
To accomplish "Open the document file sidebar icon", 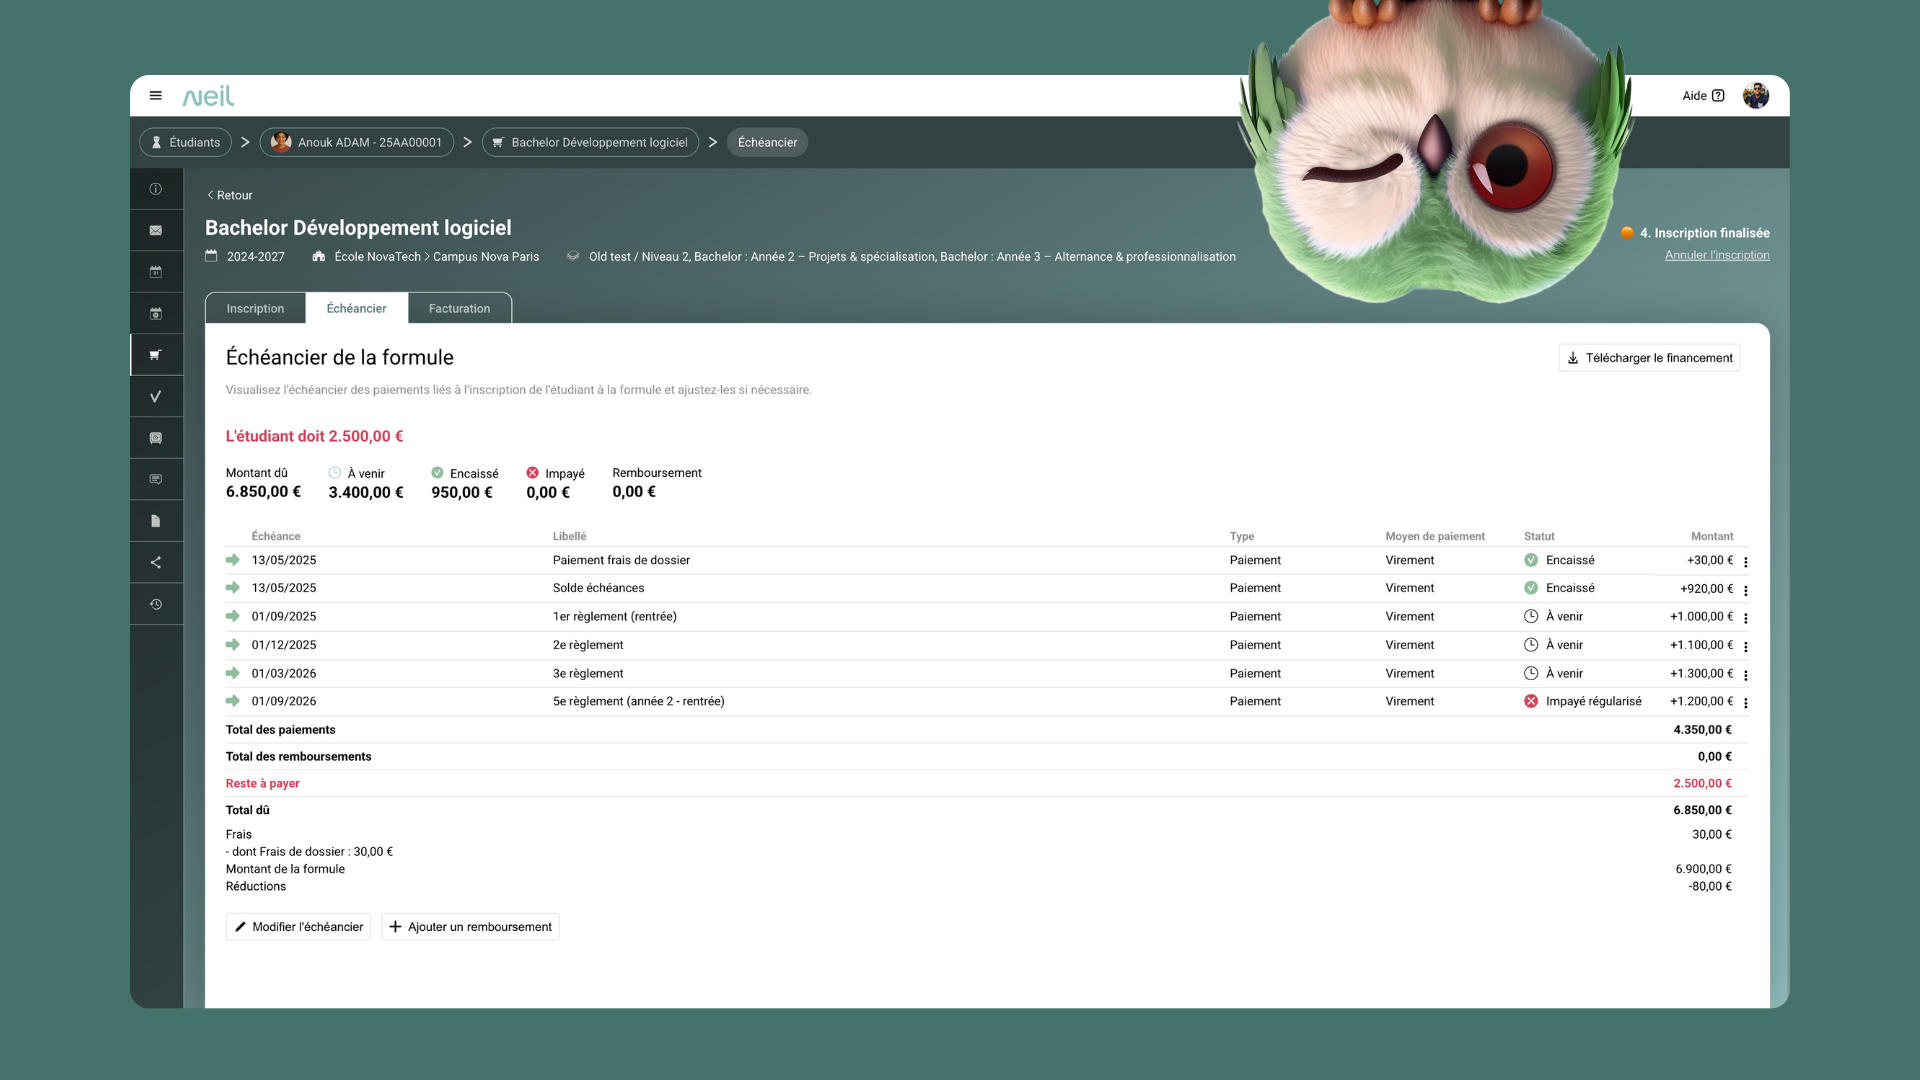I will [156, 521].
